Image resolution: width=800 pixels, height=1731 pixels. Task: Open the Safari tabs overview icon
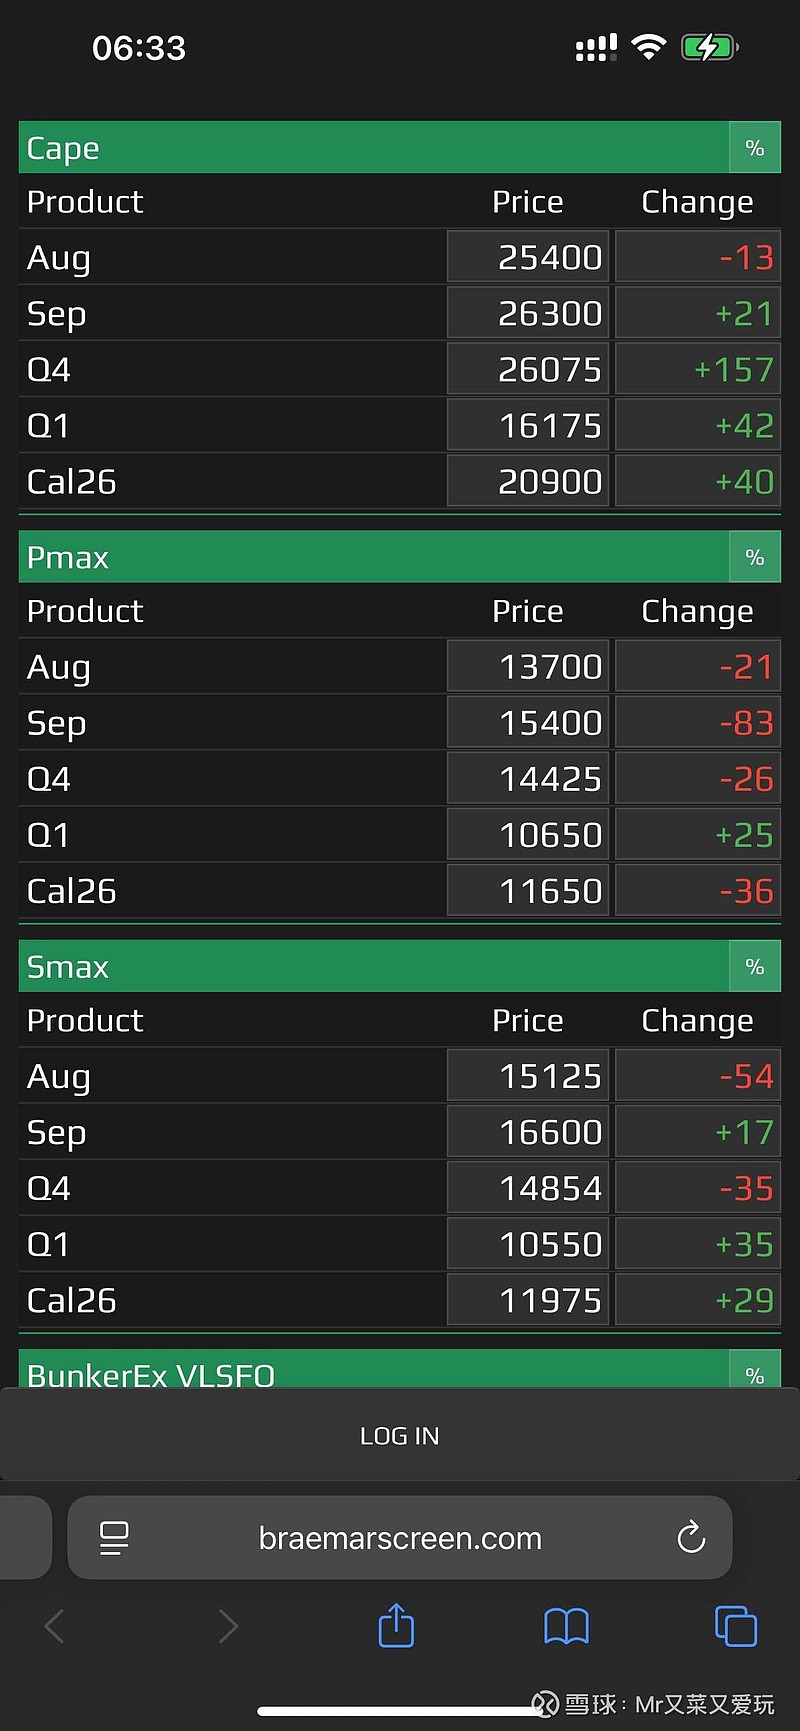click(736, 1626)
